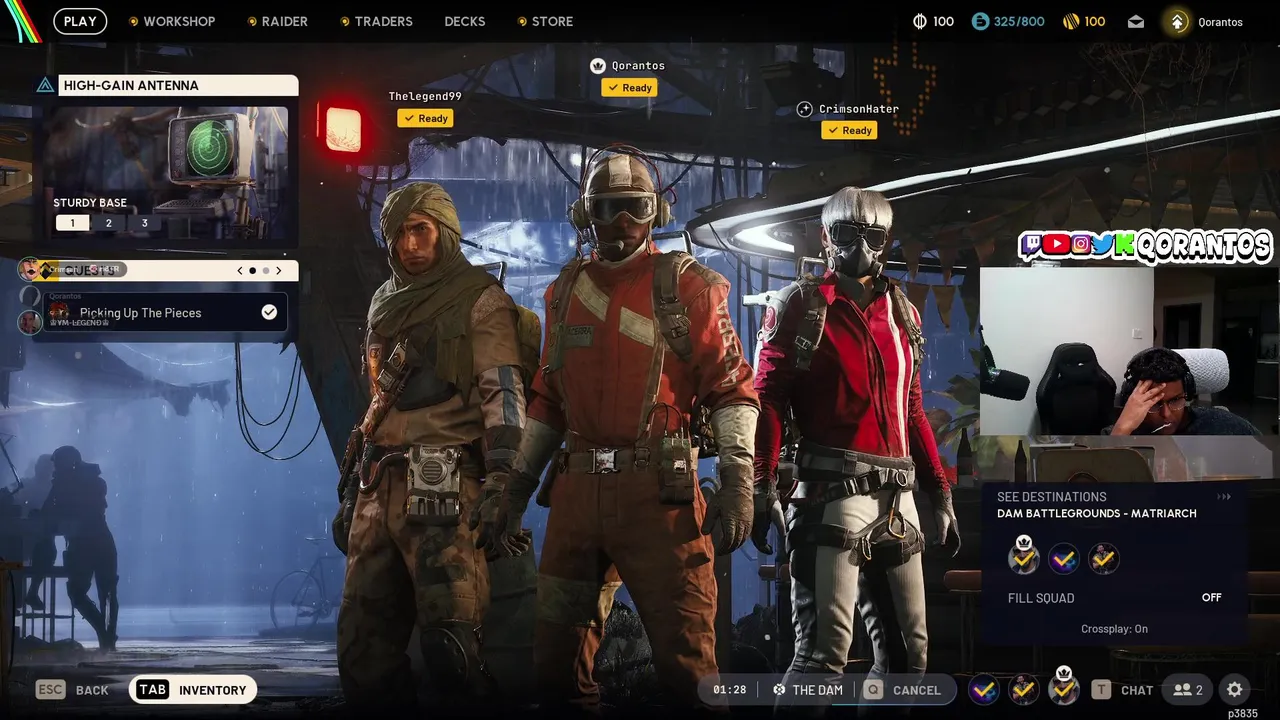Viewport: 1280px width, 720px height.
Task: Toggle Ready status under CrimsonHater
Action: pyautogui.click(x=849, y=130)
